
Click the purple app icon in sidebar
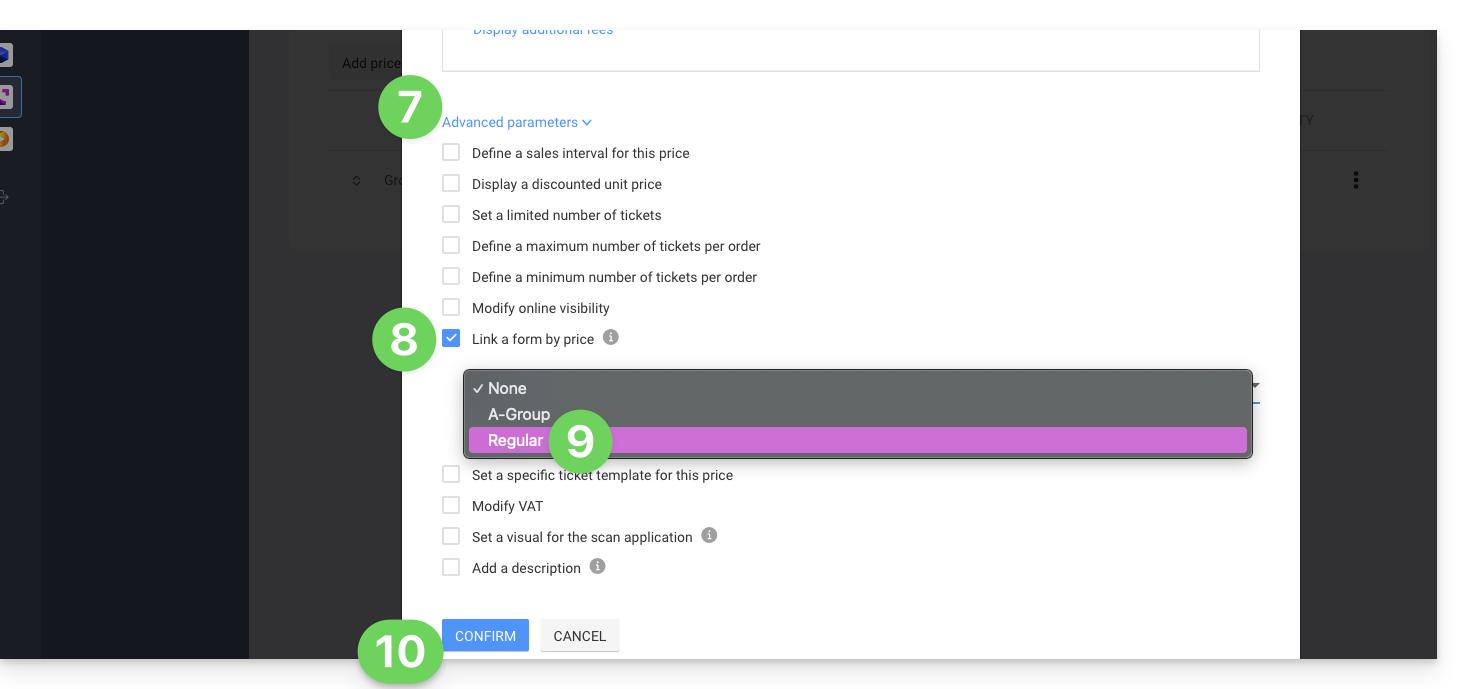pos(6,97)
